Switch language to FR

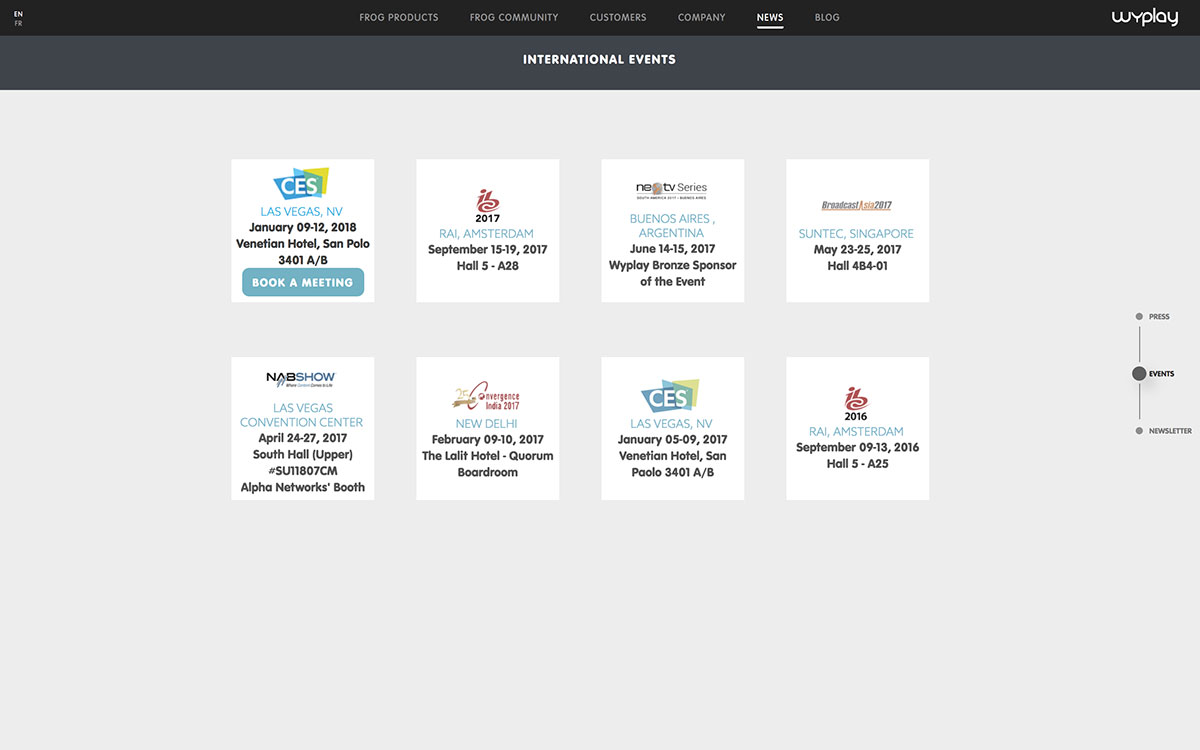pyautogui.click(x=17, y=22)
